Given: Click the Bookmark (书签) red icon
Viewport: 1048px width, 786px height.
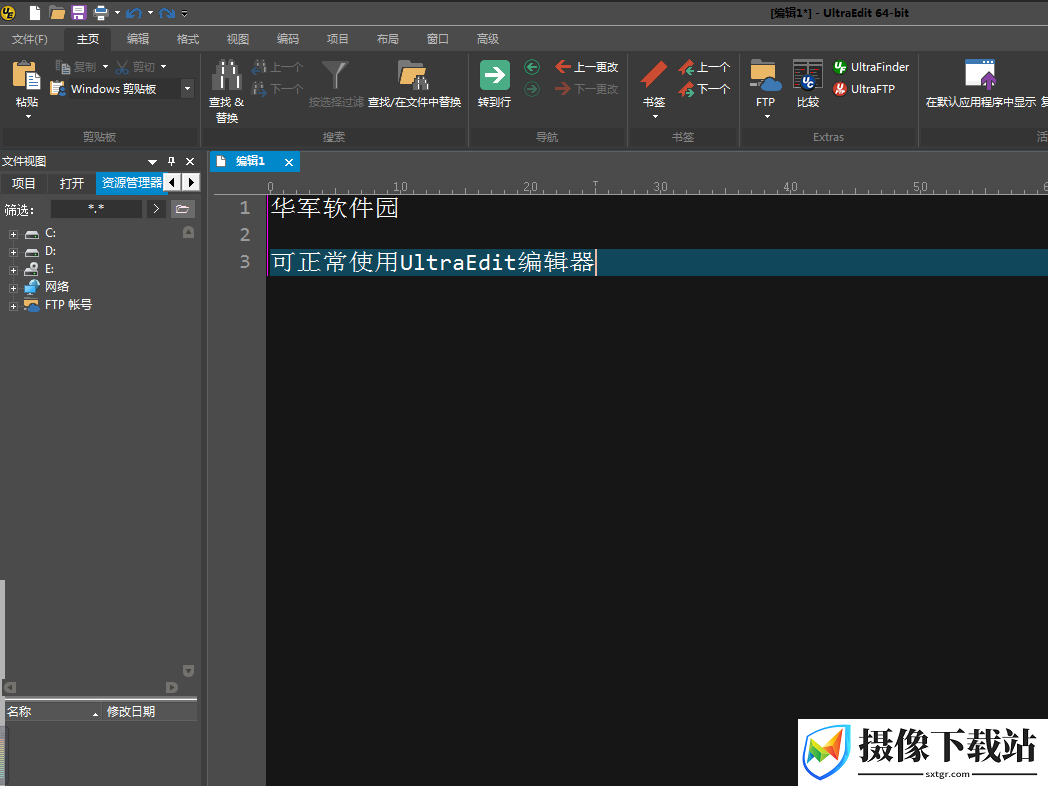Looking at the screenshot, I should pyautogui.click(x=654, y=75).
